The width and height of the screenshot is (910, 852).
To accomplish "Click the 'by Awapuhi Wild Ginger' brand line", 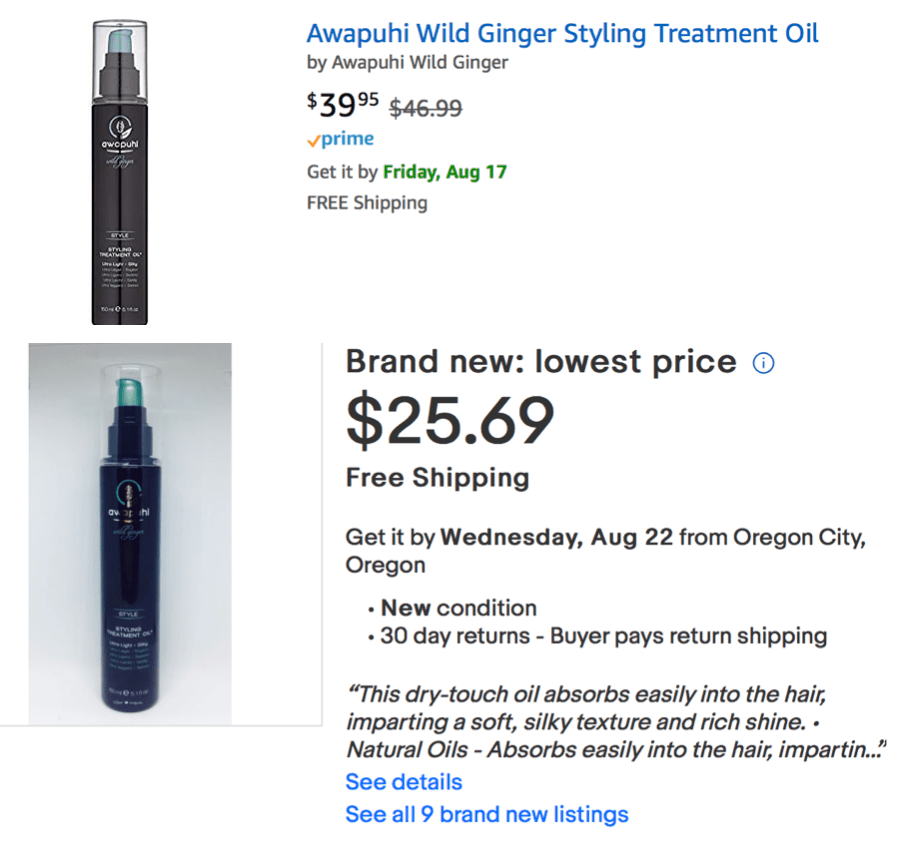I will [407, 63].
